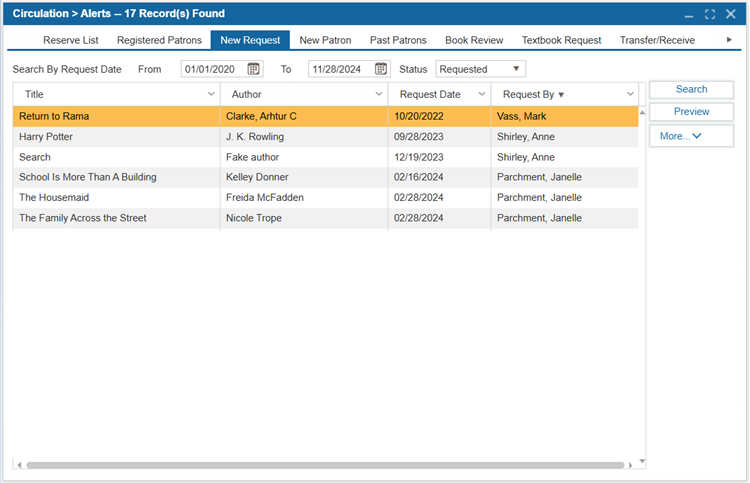The width and height of the screenshot is (750, 483).
Task: Minimize the Alerts window
Action: pos(689,14)
